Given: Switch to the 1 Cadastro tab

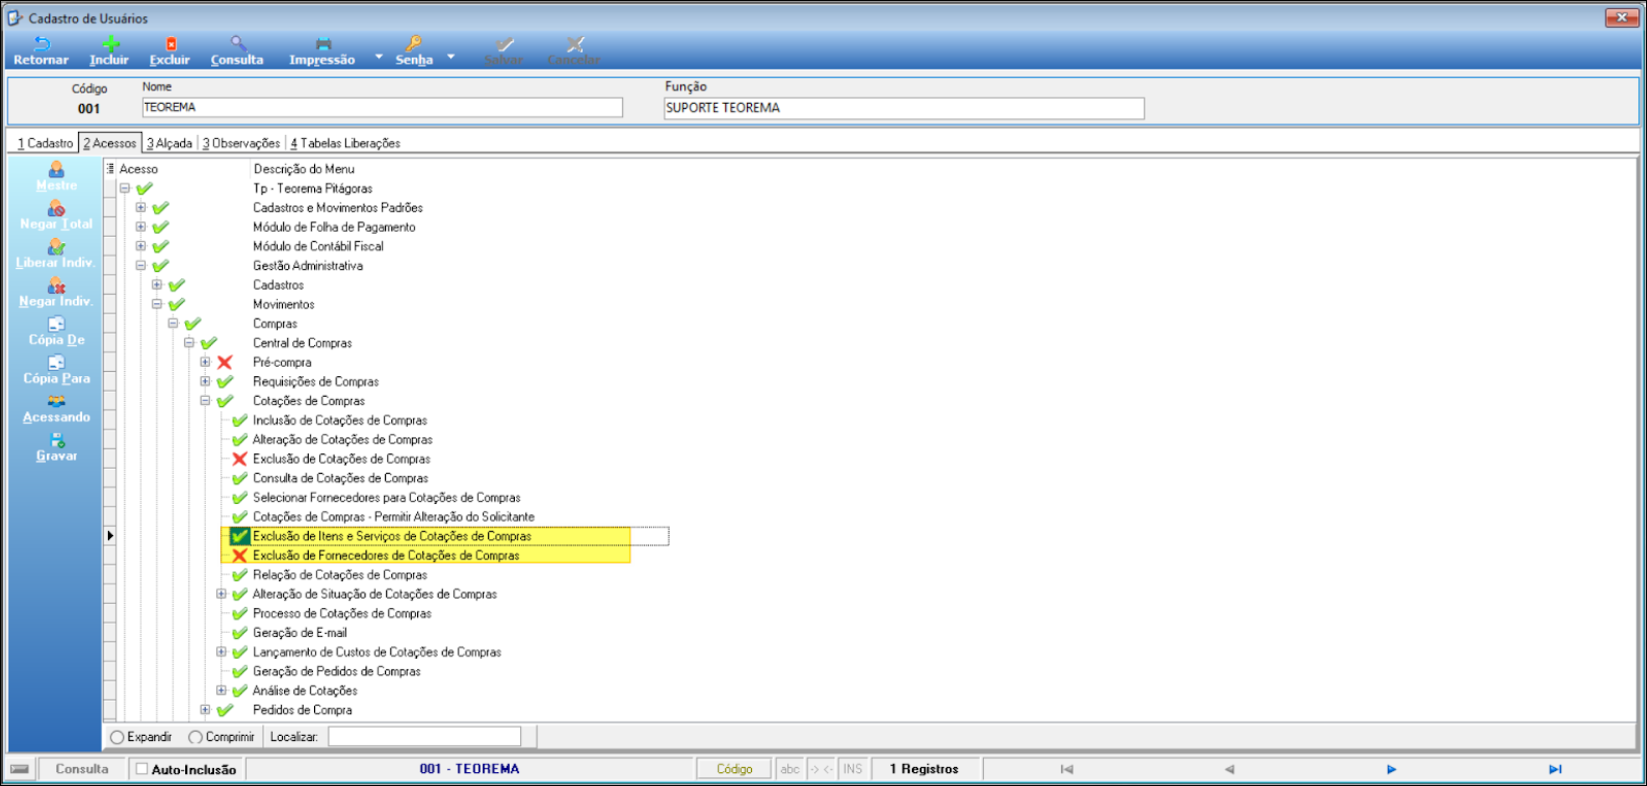Looking at the screenshot, I should pos(46,143).
